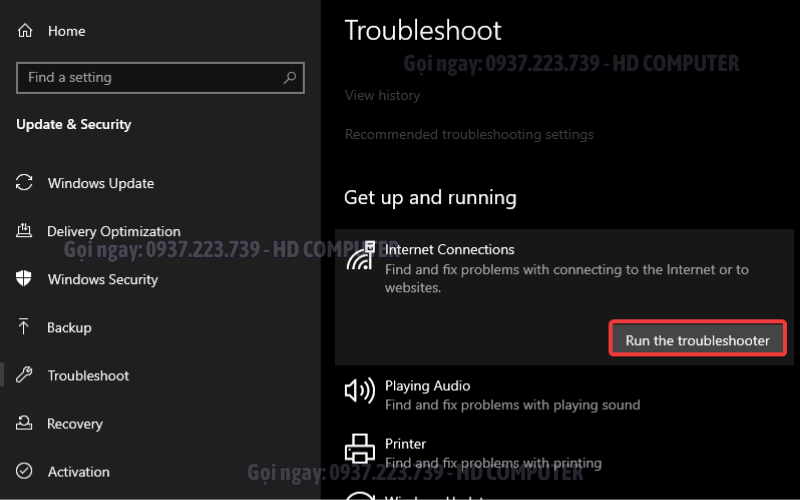Image resolution: width=800 pixels, height=500 pixels.
Task: Run the troubleshooter for Internet Connections
Action: click(x=697, y=340)
